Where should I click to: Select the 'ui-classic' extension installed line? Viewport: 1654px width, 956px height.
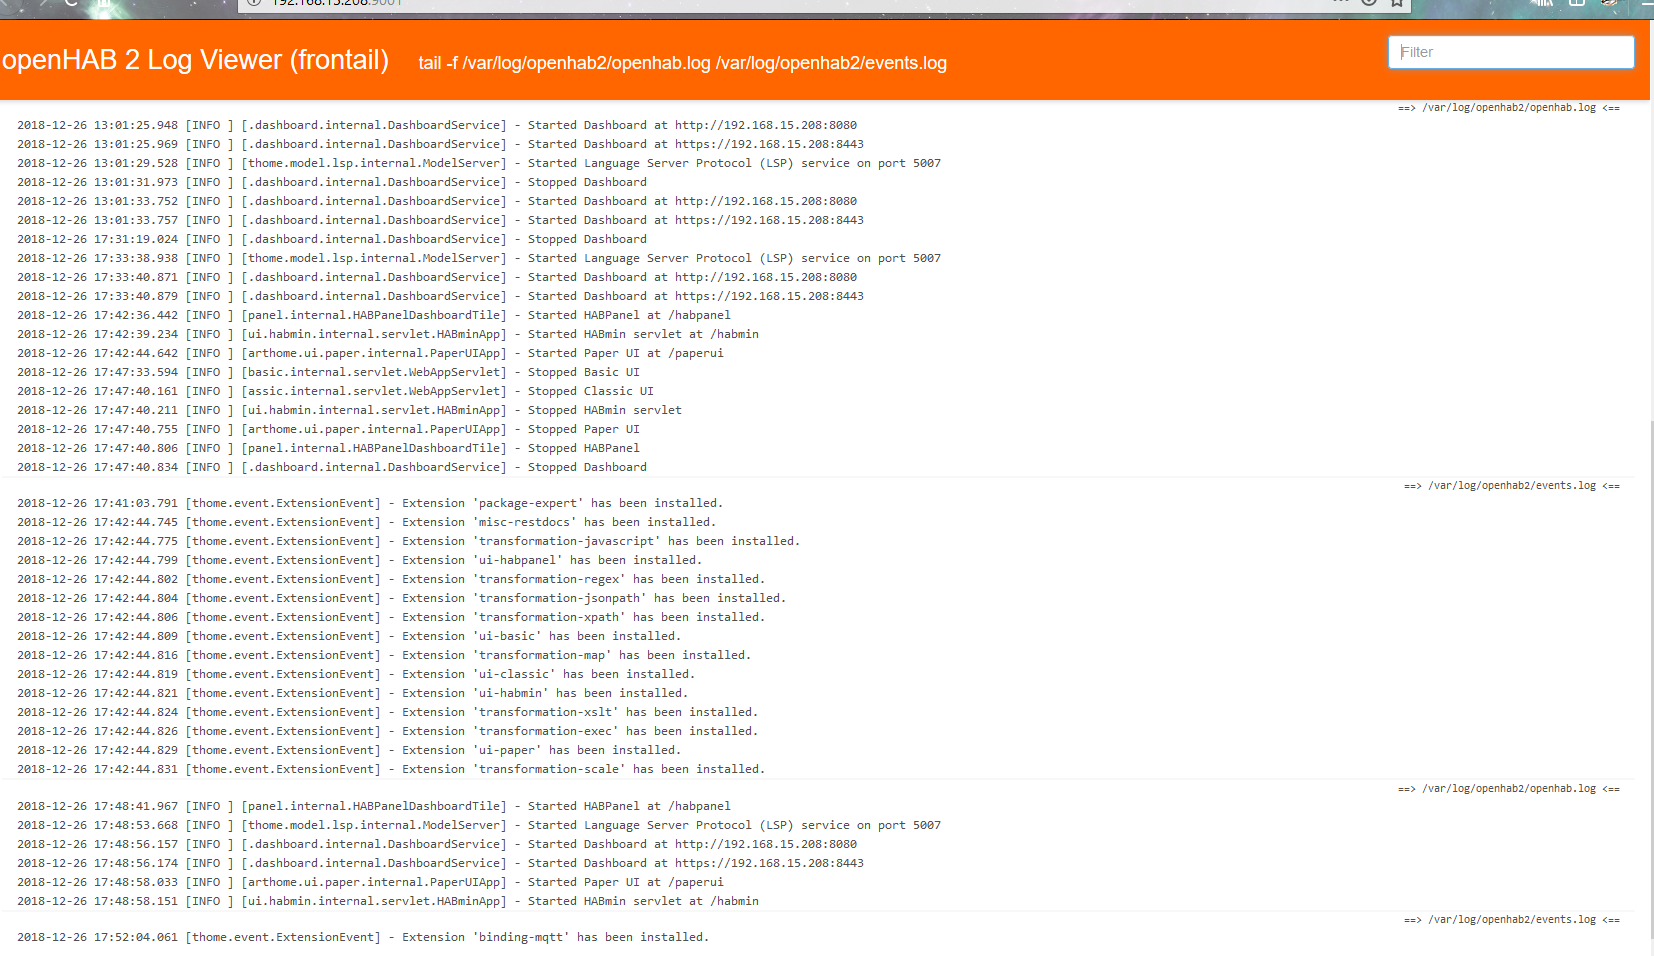[x=356, y=674]
